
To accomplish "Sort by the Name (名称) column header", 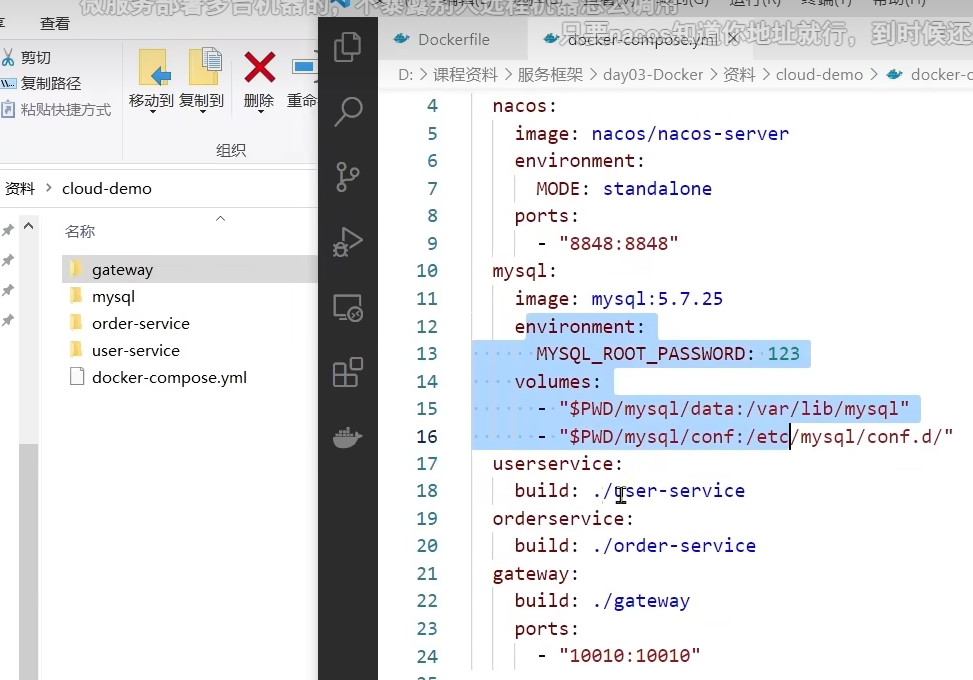I will [80, 231].
